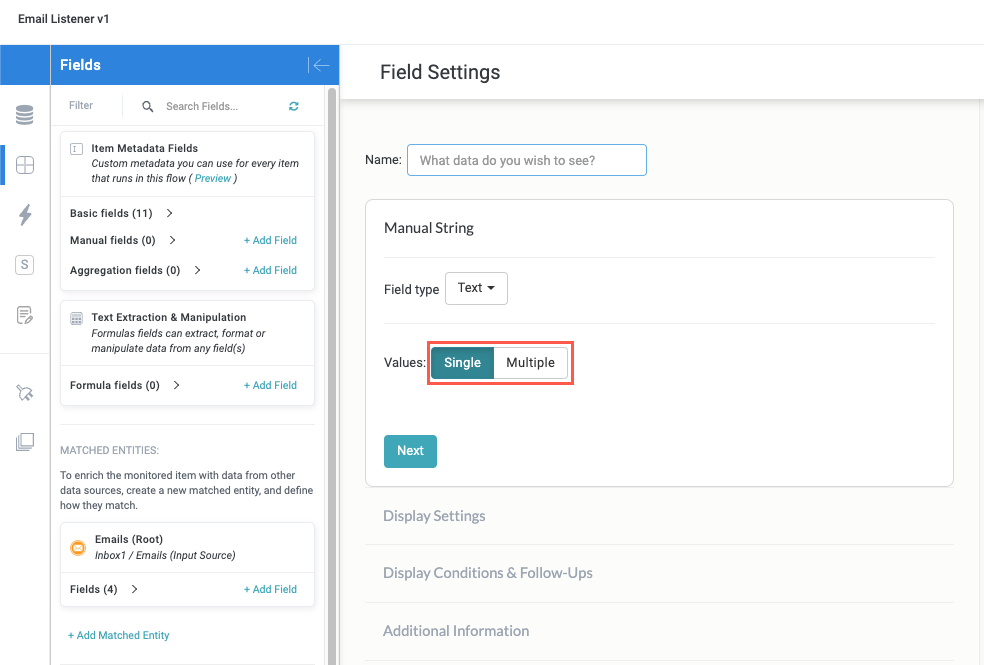Click the boxed S icon in sidebar

25,265
